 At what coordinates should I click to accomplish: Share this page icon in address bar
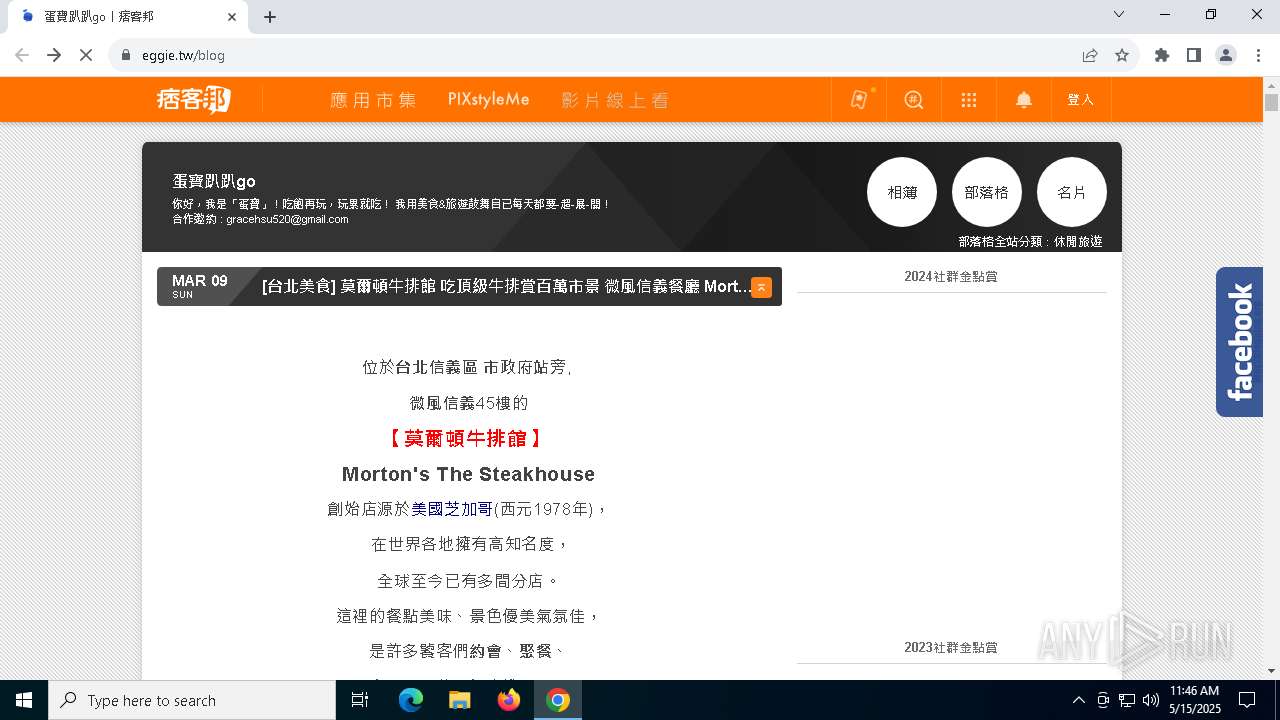[1090, 55]
